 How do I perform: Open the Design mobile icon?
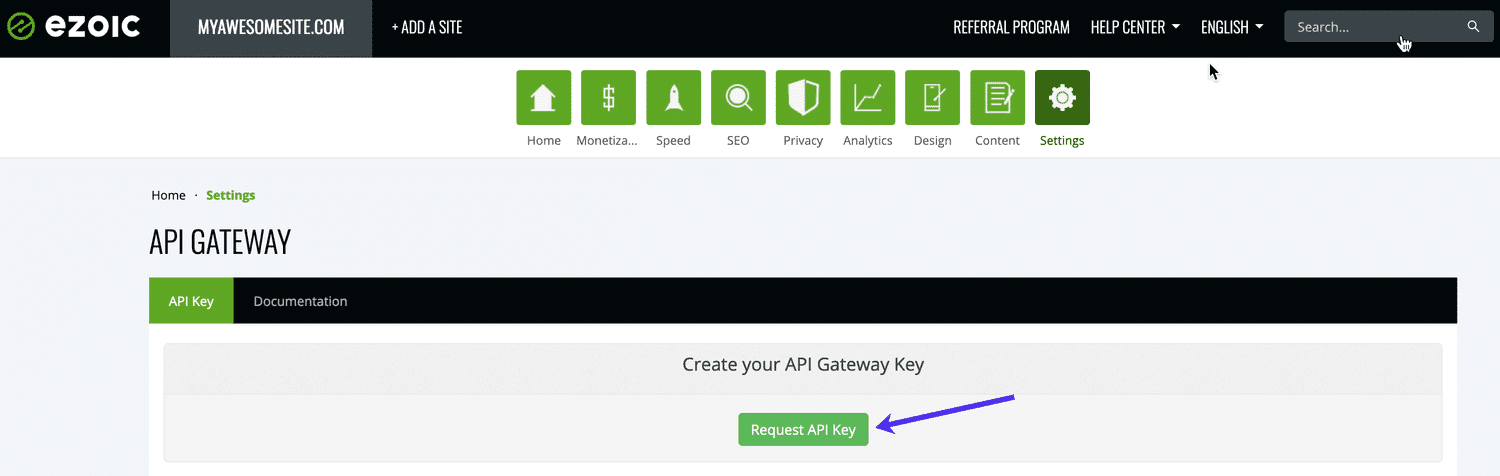tap(932, 98)
